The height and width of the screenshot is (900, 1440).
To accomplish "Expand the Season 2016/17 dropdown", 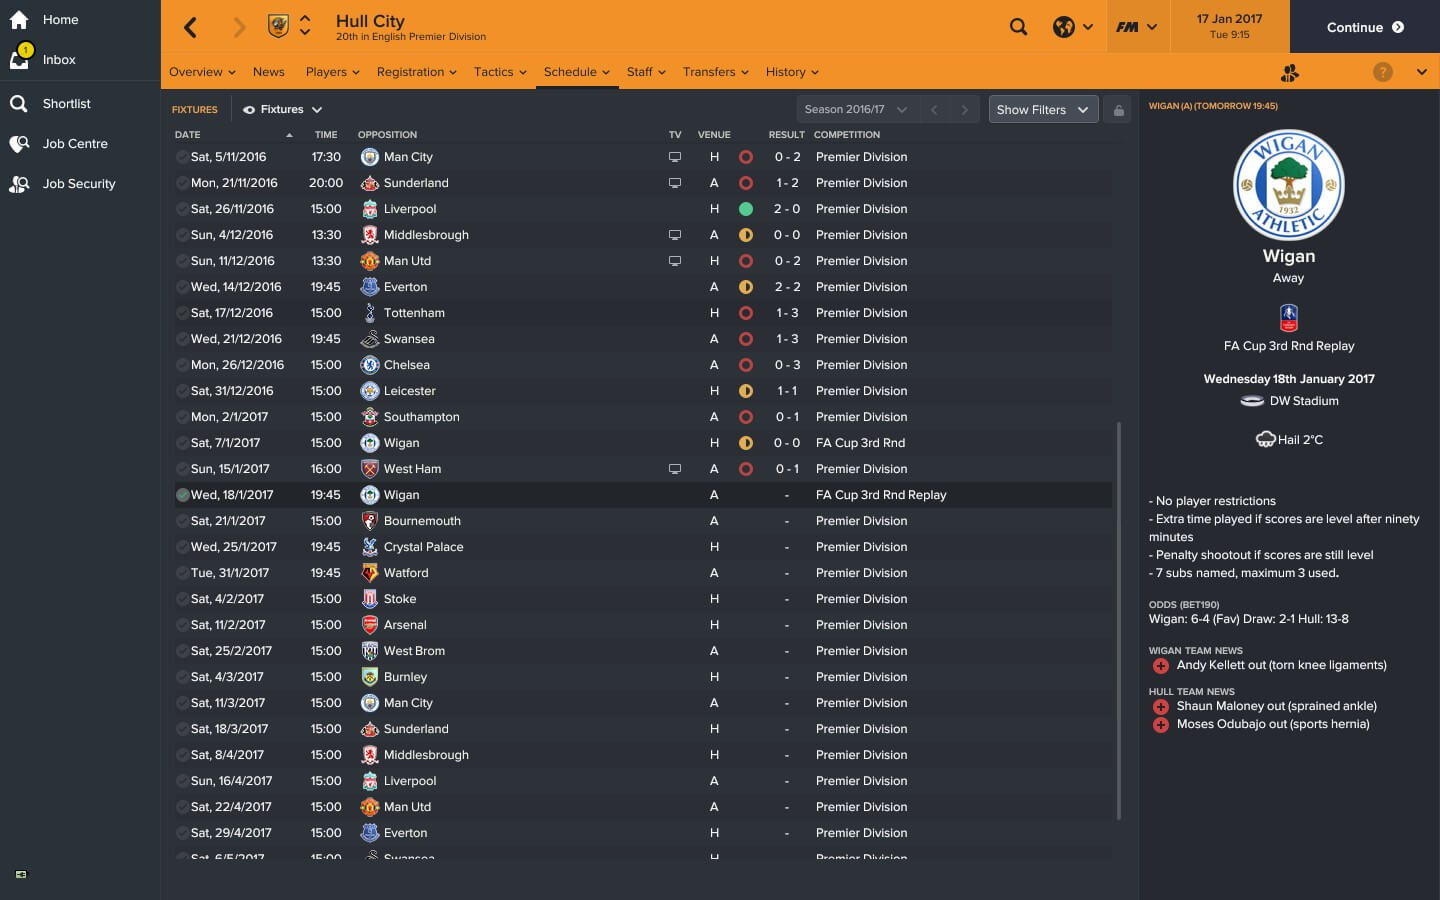I will tap(855, 110).
